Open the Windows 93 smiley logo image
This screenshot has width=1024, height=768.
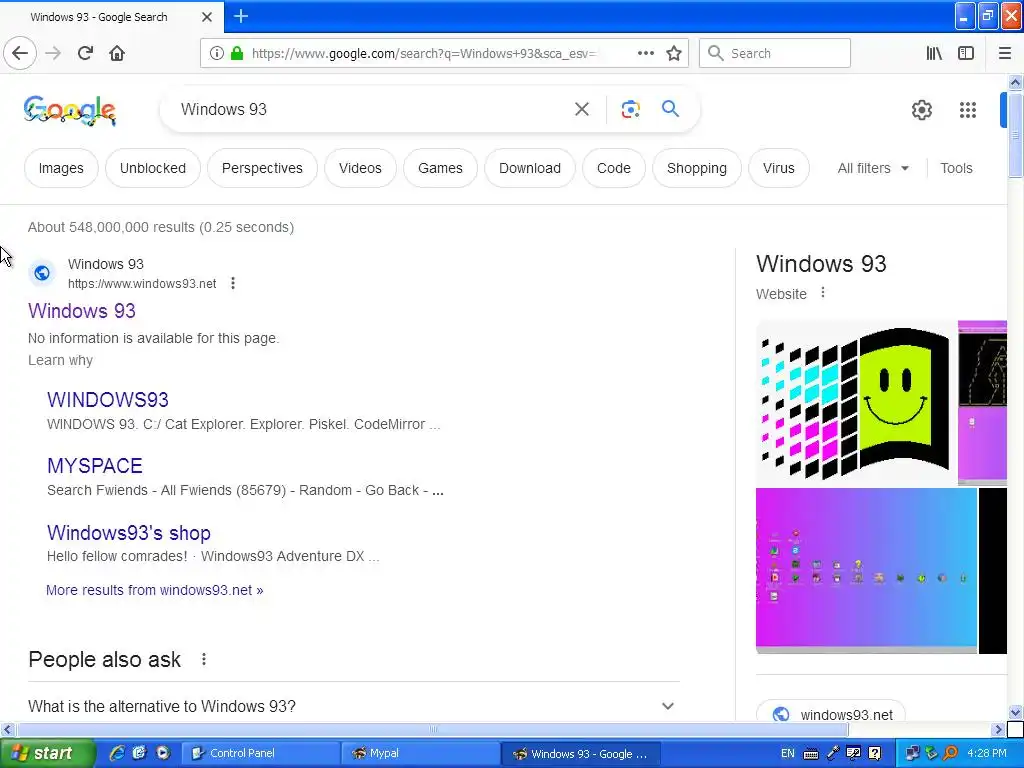pos(855,402)
